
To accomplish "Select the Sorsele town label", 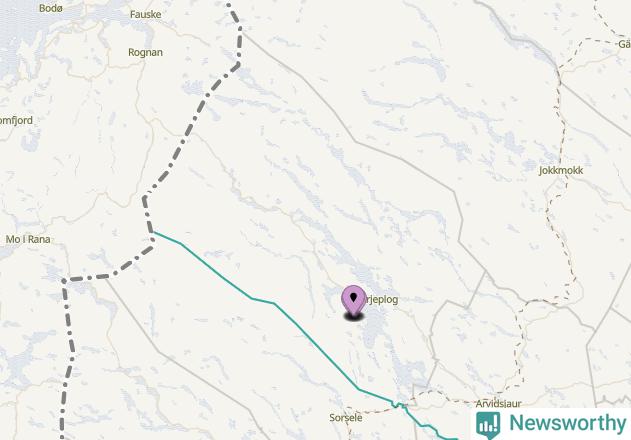I will click(346, 418).
